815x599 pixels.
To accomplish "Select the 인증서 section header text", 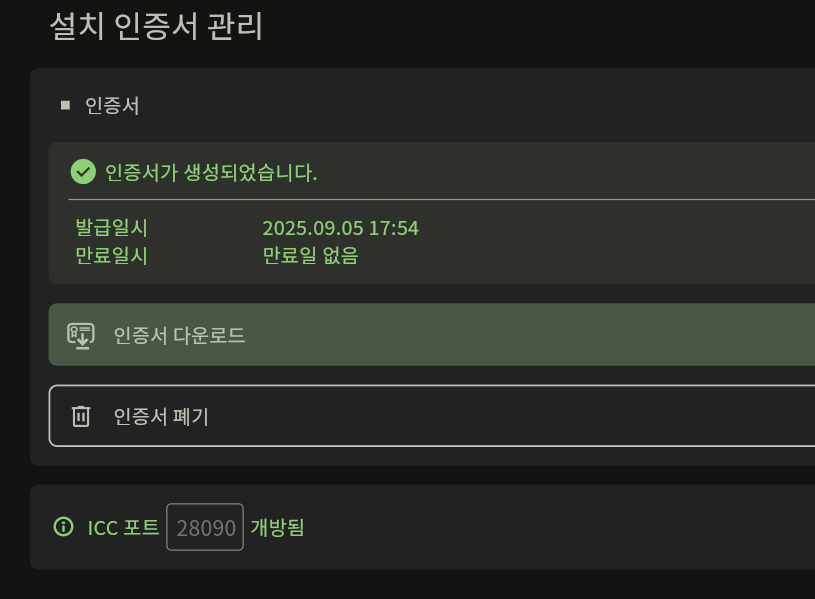I will (112, 105).
